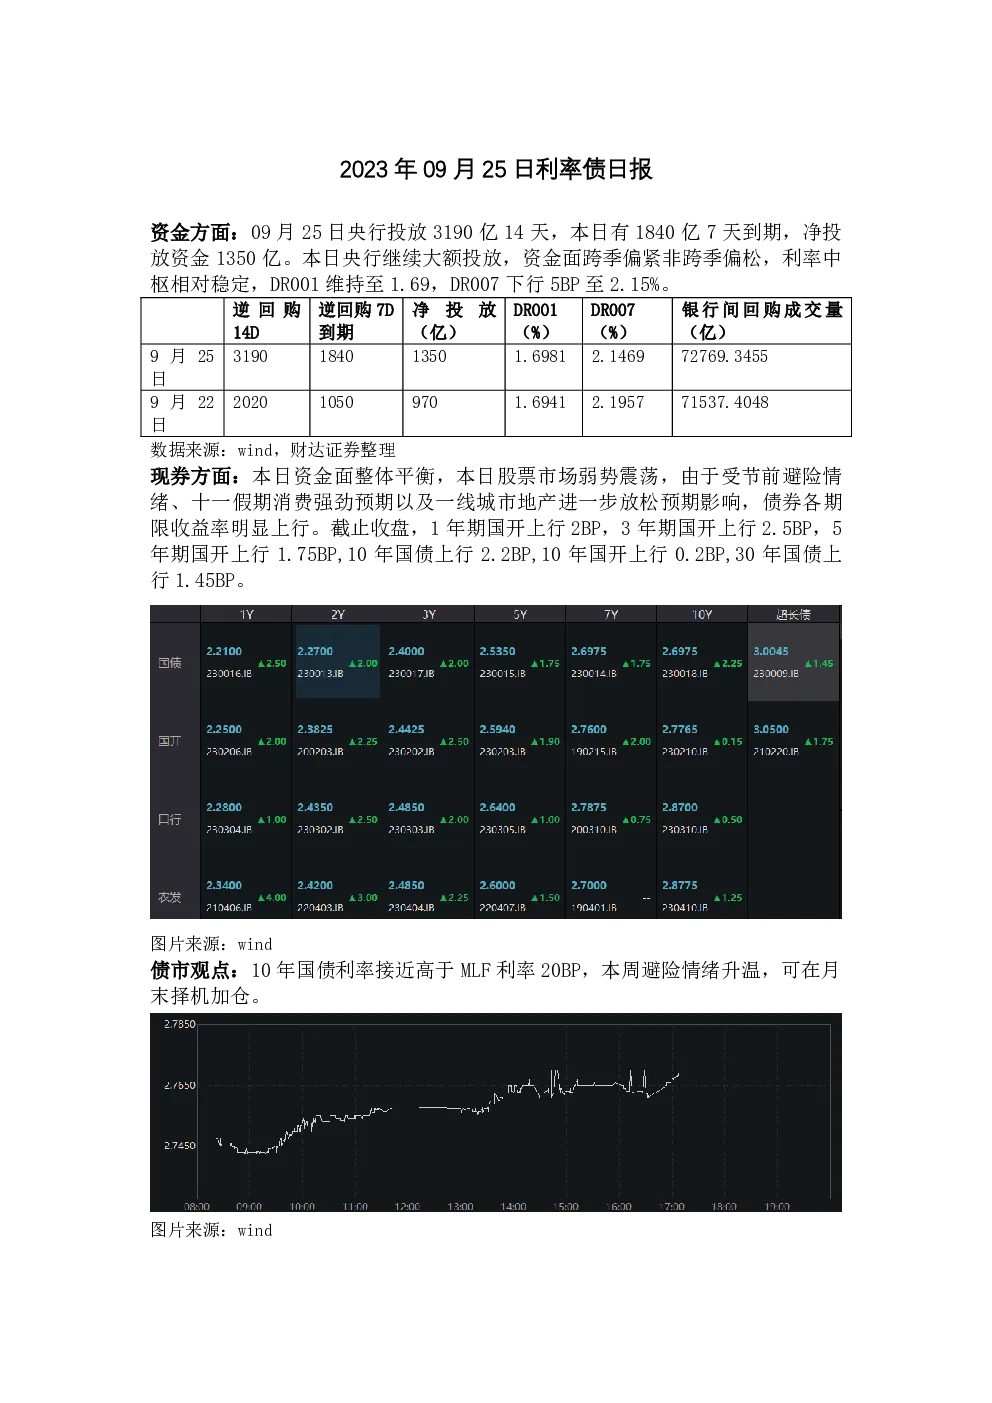Select the 1Y column header tab
The image size is (992, 1403).
(246, 614)
